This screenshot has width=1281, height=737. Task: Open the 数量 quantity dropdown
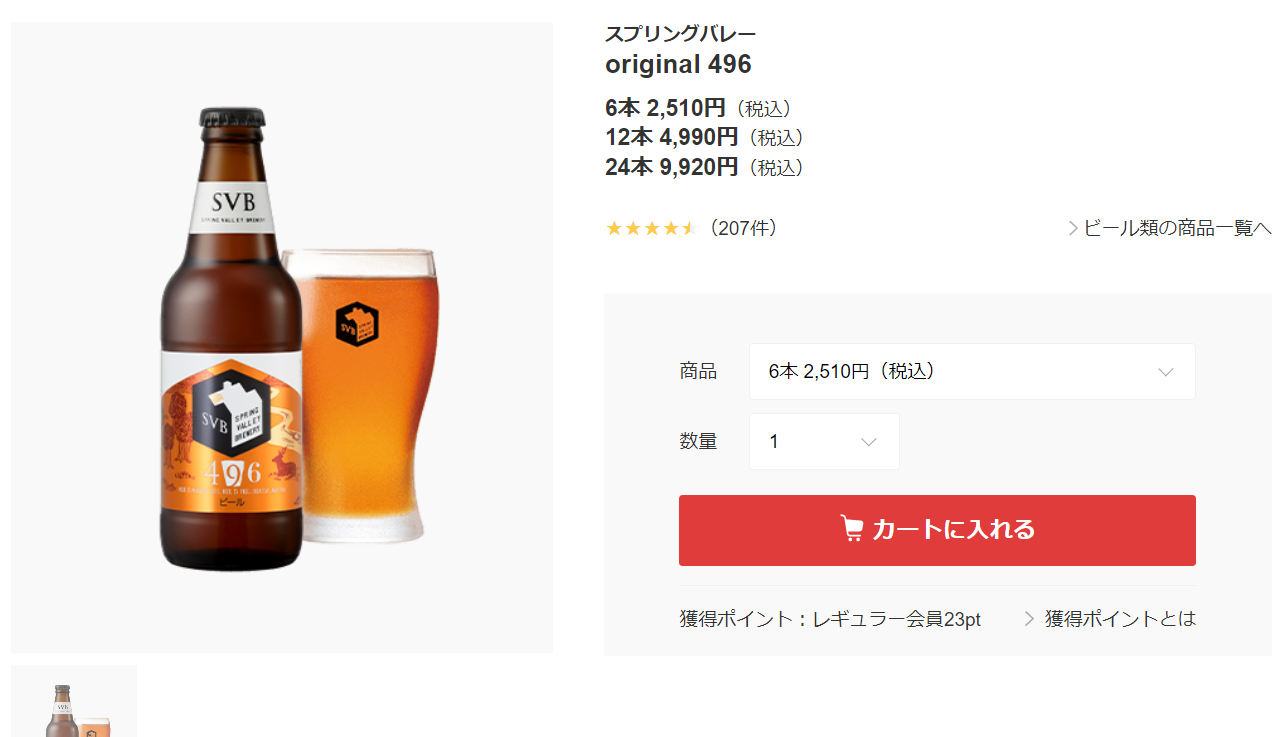pos(824,442)
